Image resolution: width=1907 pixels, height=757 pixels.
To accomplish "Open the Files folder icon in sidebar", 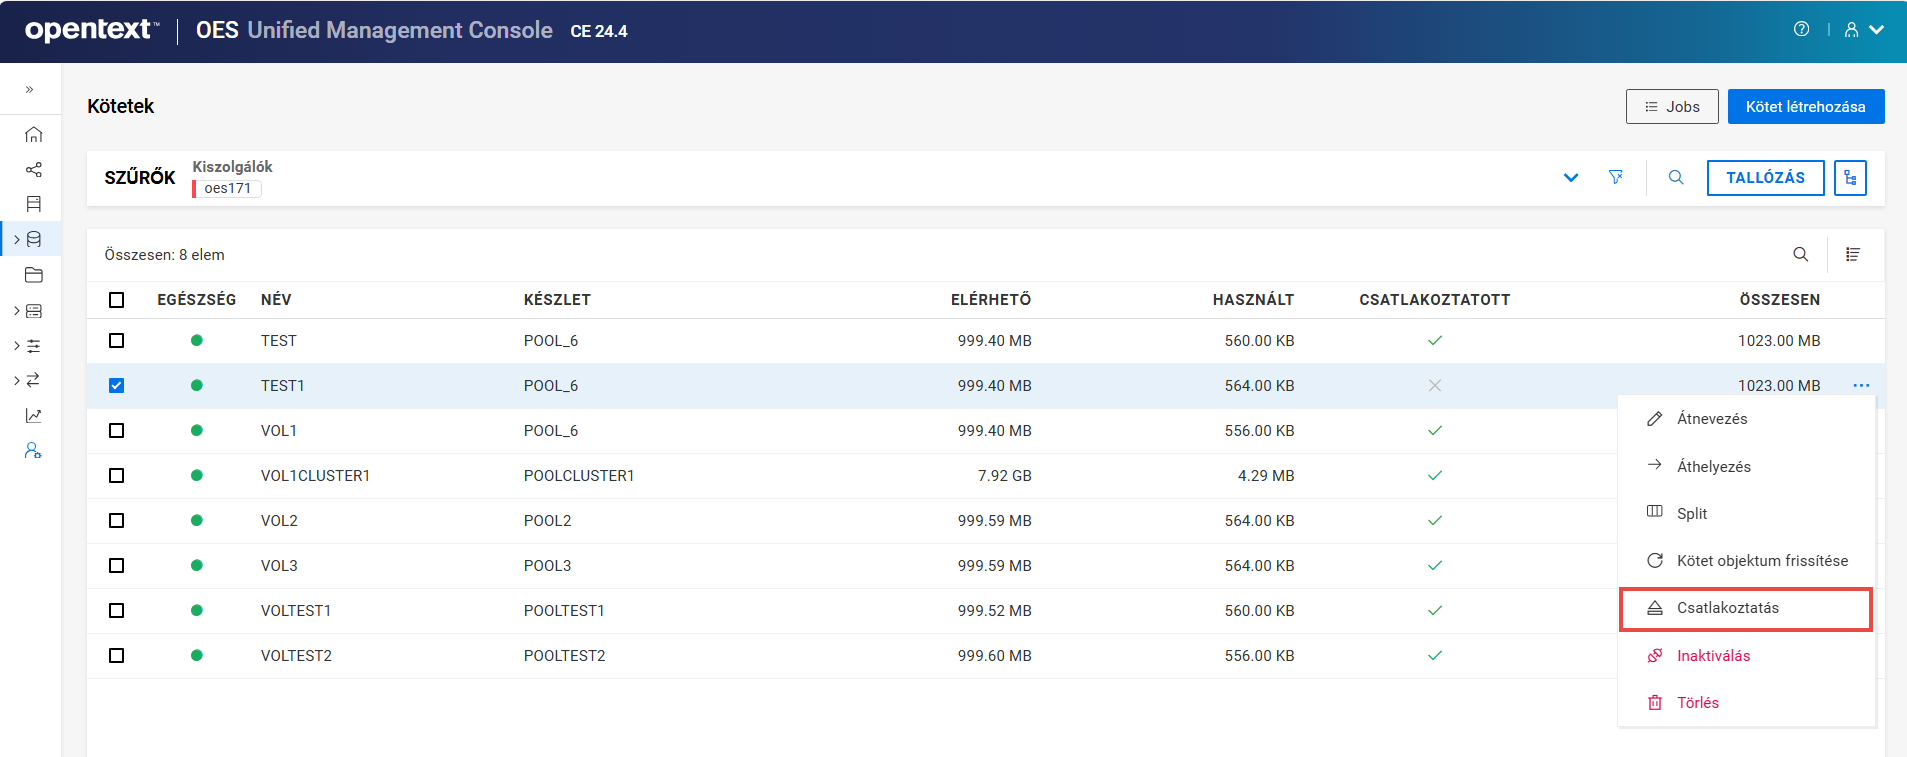I will click(33, 275).
